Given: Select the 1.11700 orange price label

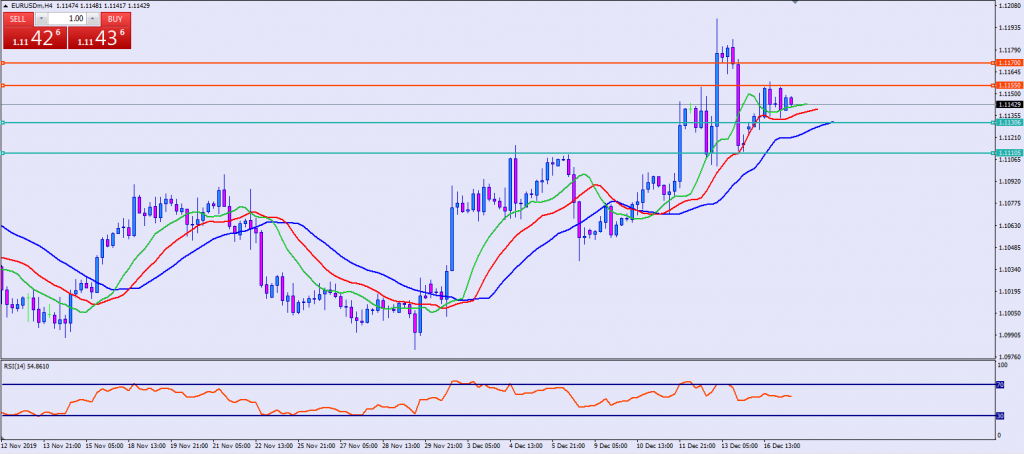Looking at the screenshot, I should point(1008,63).
